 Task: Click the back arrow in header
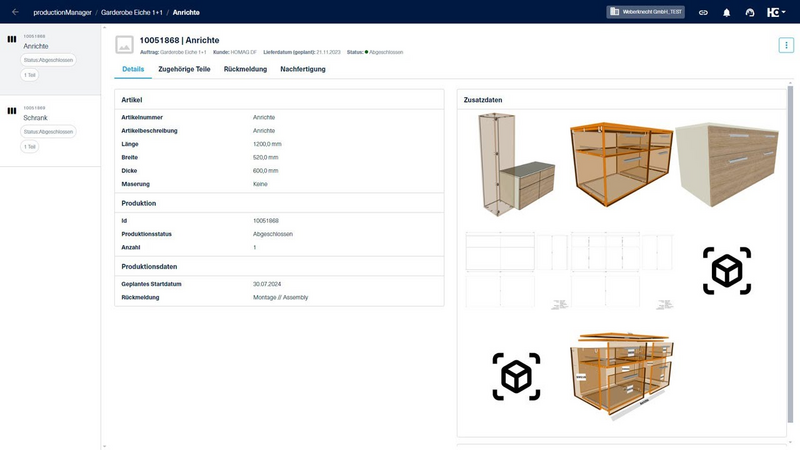click(15, 12)
